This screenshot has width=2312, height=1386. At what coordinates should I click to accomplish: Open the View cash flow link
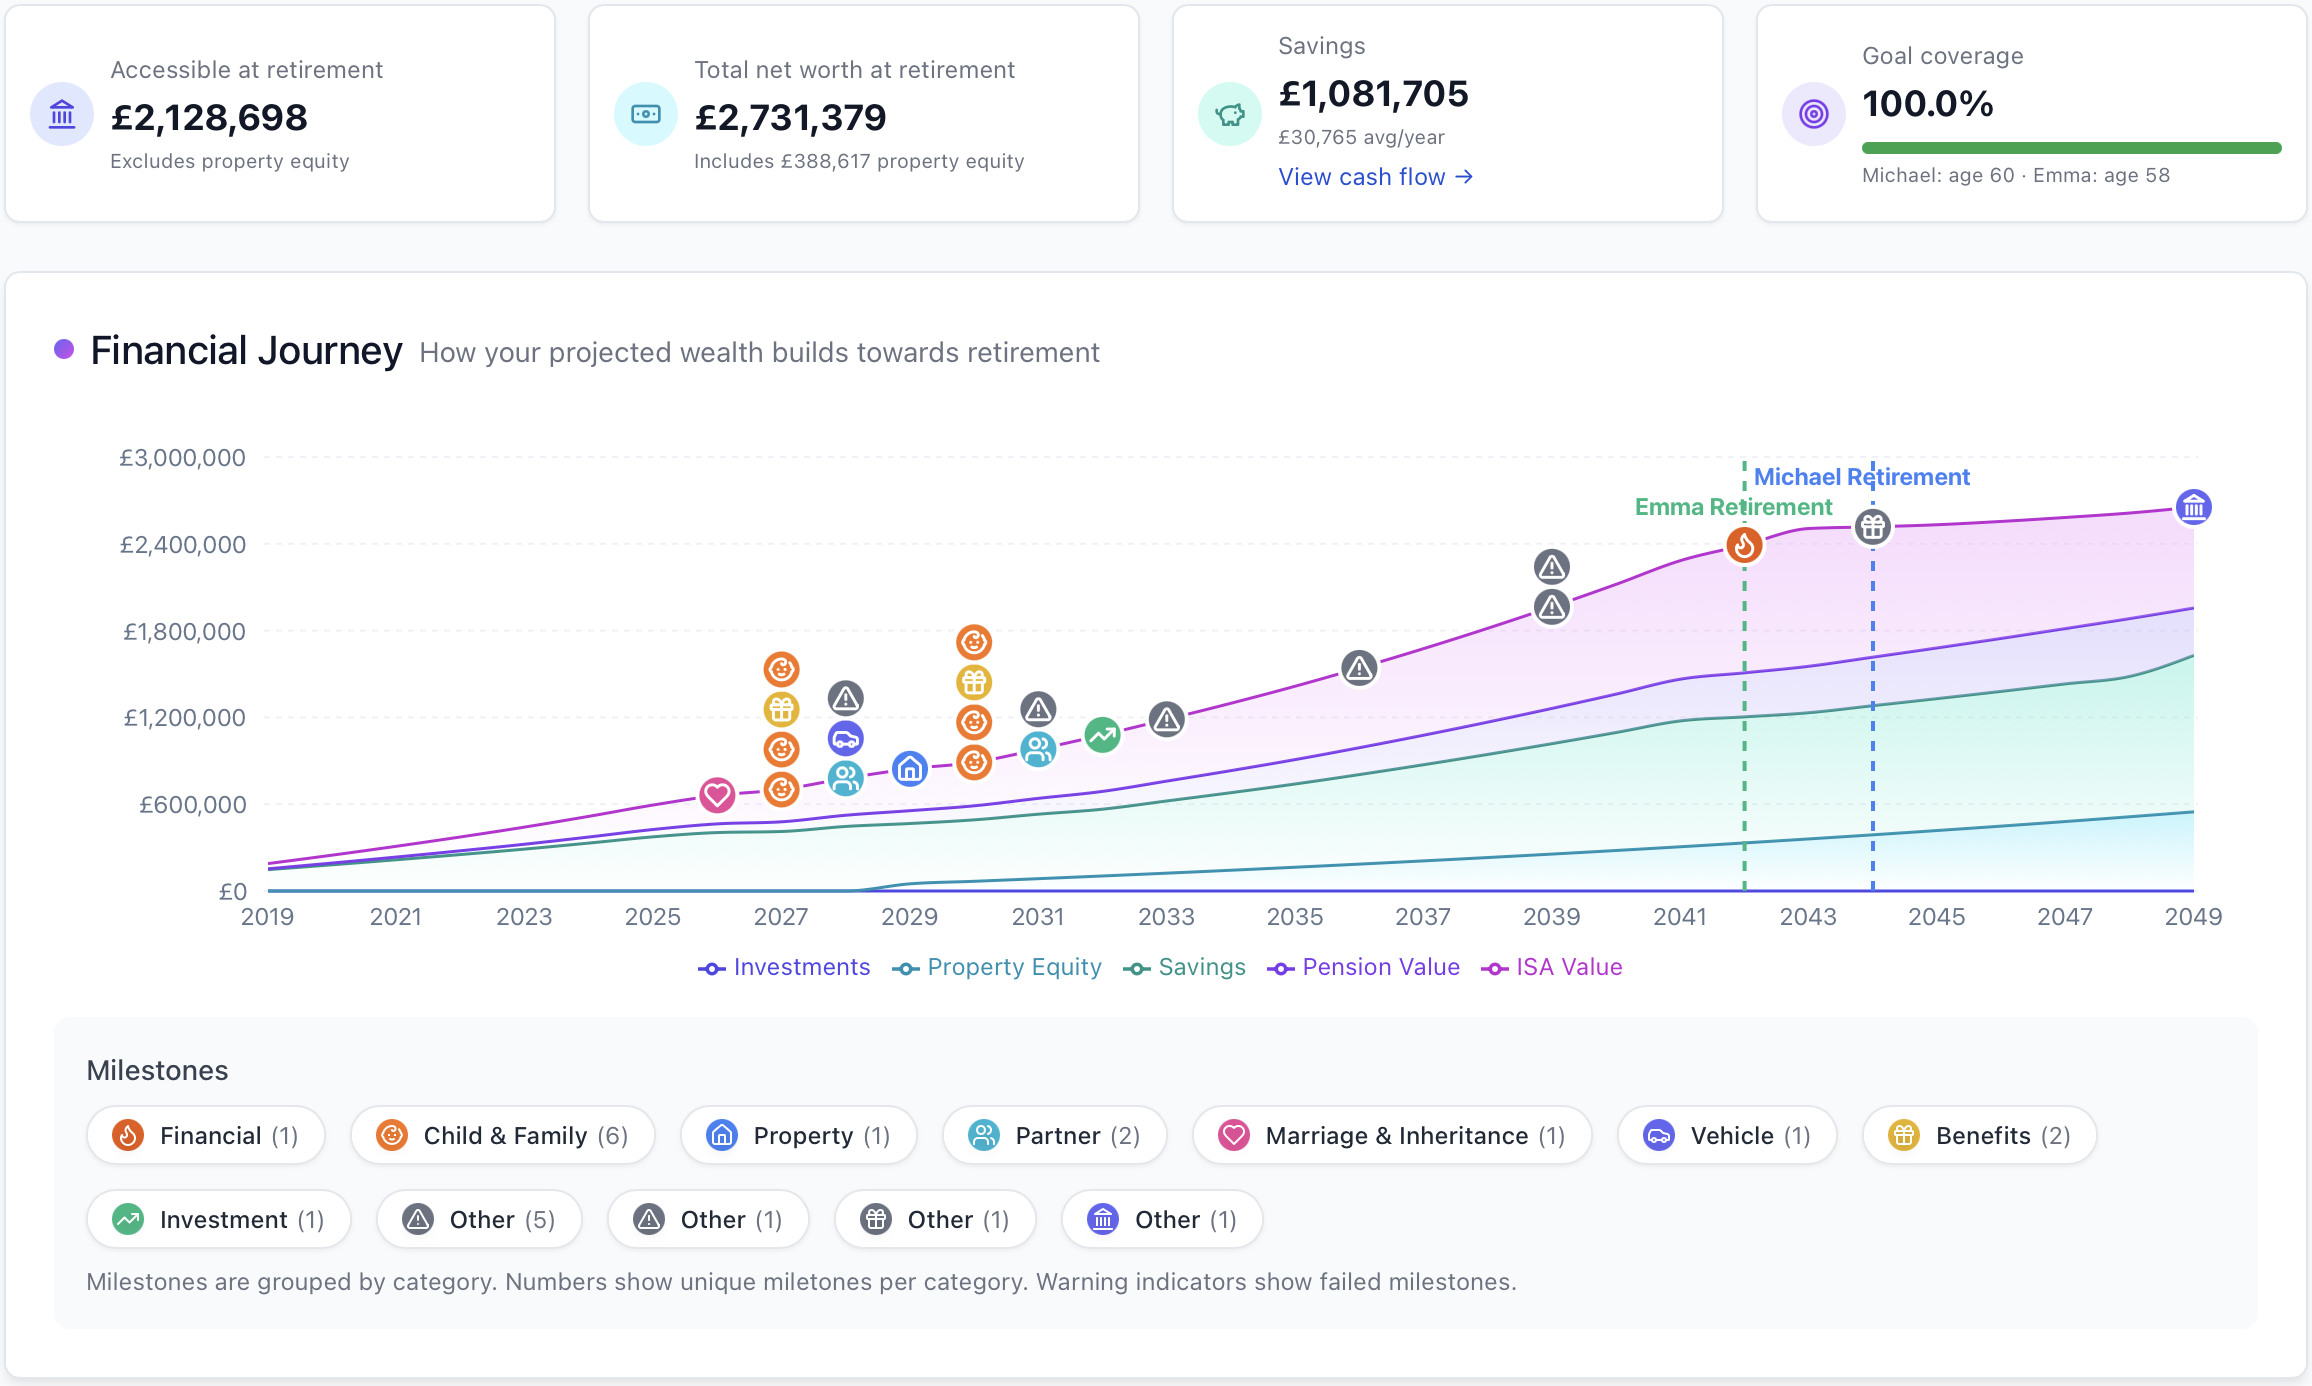[x=1376, y=177]
